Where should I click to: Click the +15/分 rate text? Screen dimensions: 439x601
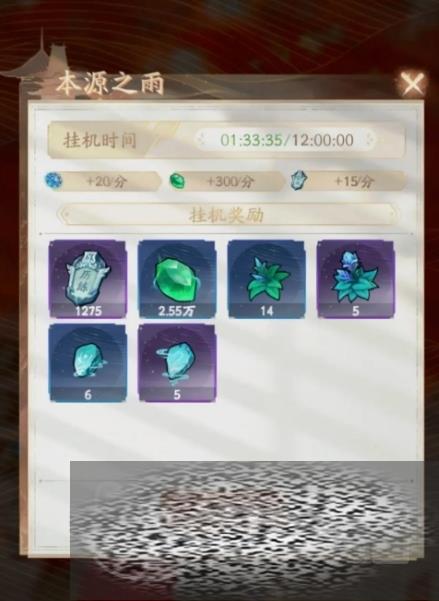tap(354, 181)
